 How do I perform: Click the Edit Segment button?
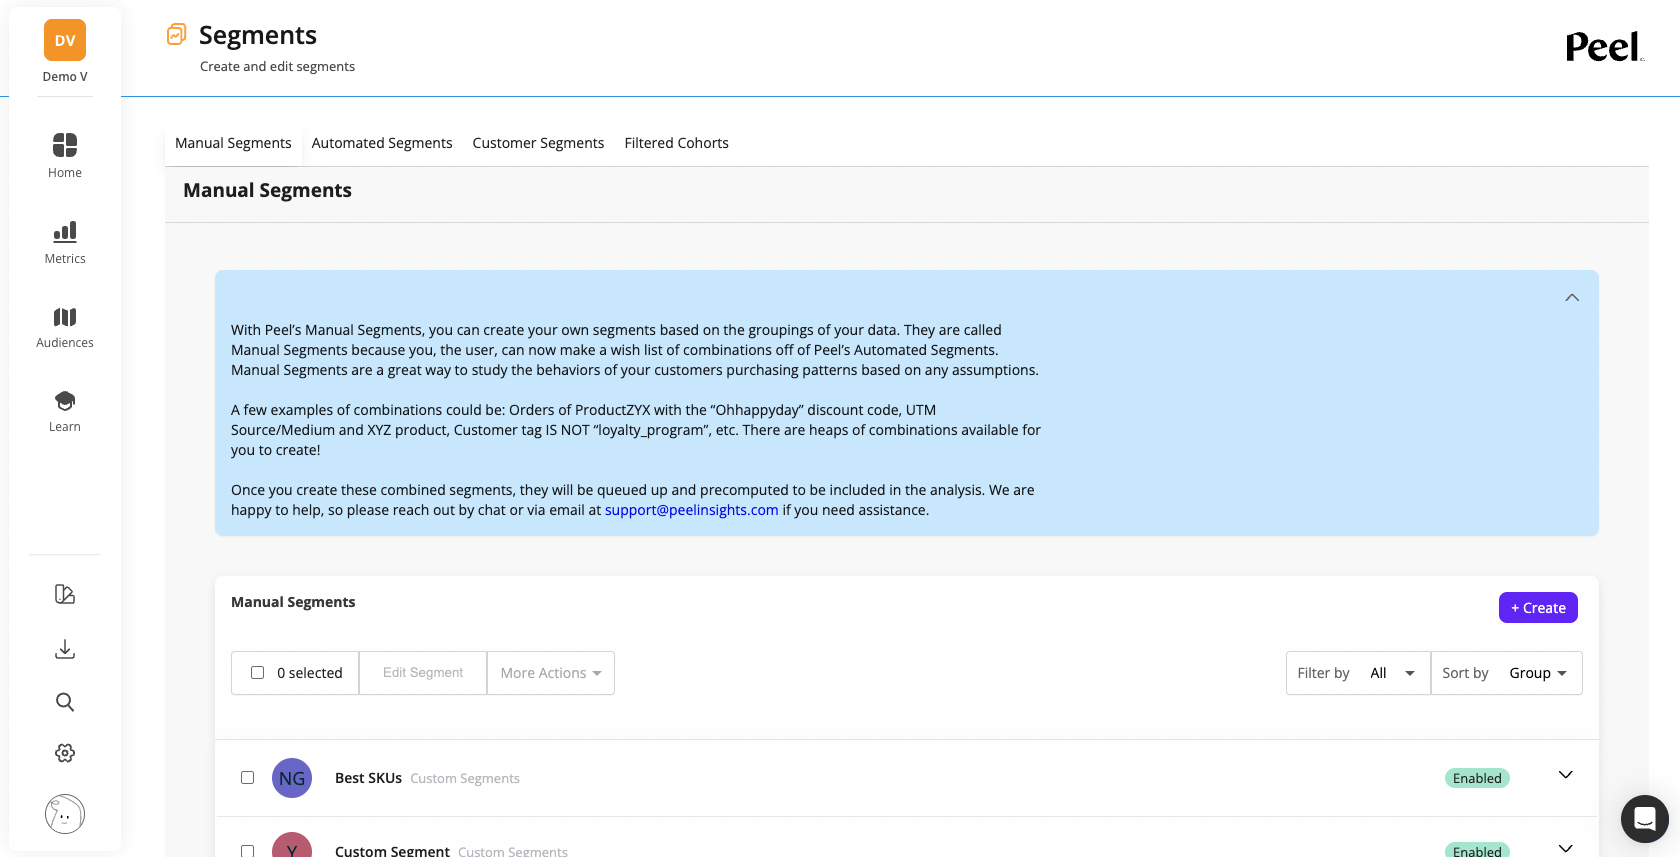click(x=423, y=673)
